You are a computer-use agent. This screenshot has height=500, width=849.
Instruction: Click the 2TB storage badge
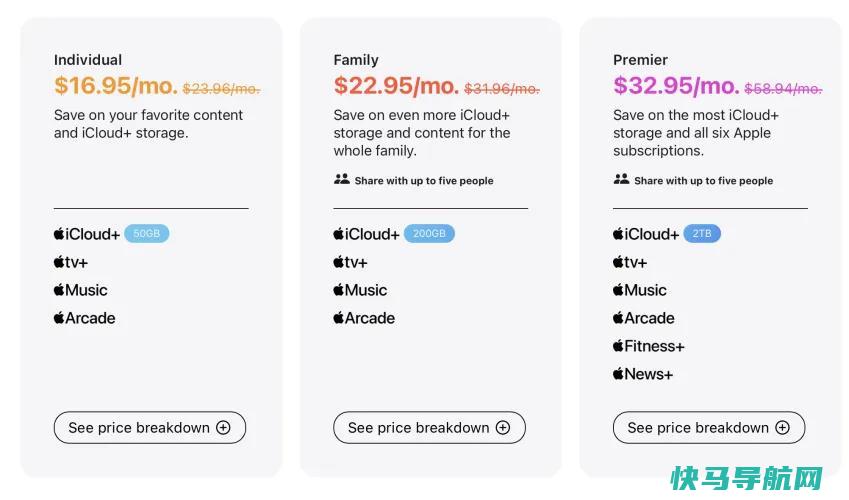[702, 233]
